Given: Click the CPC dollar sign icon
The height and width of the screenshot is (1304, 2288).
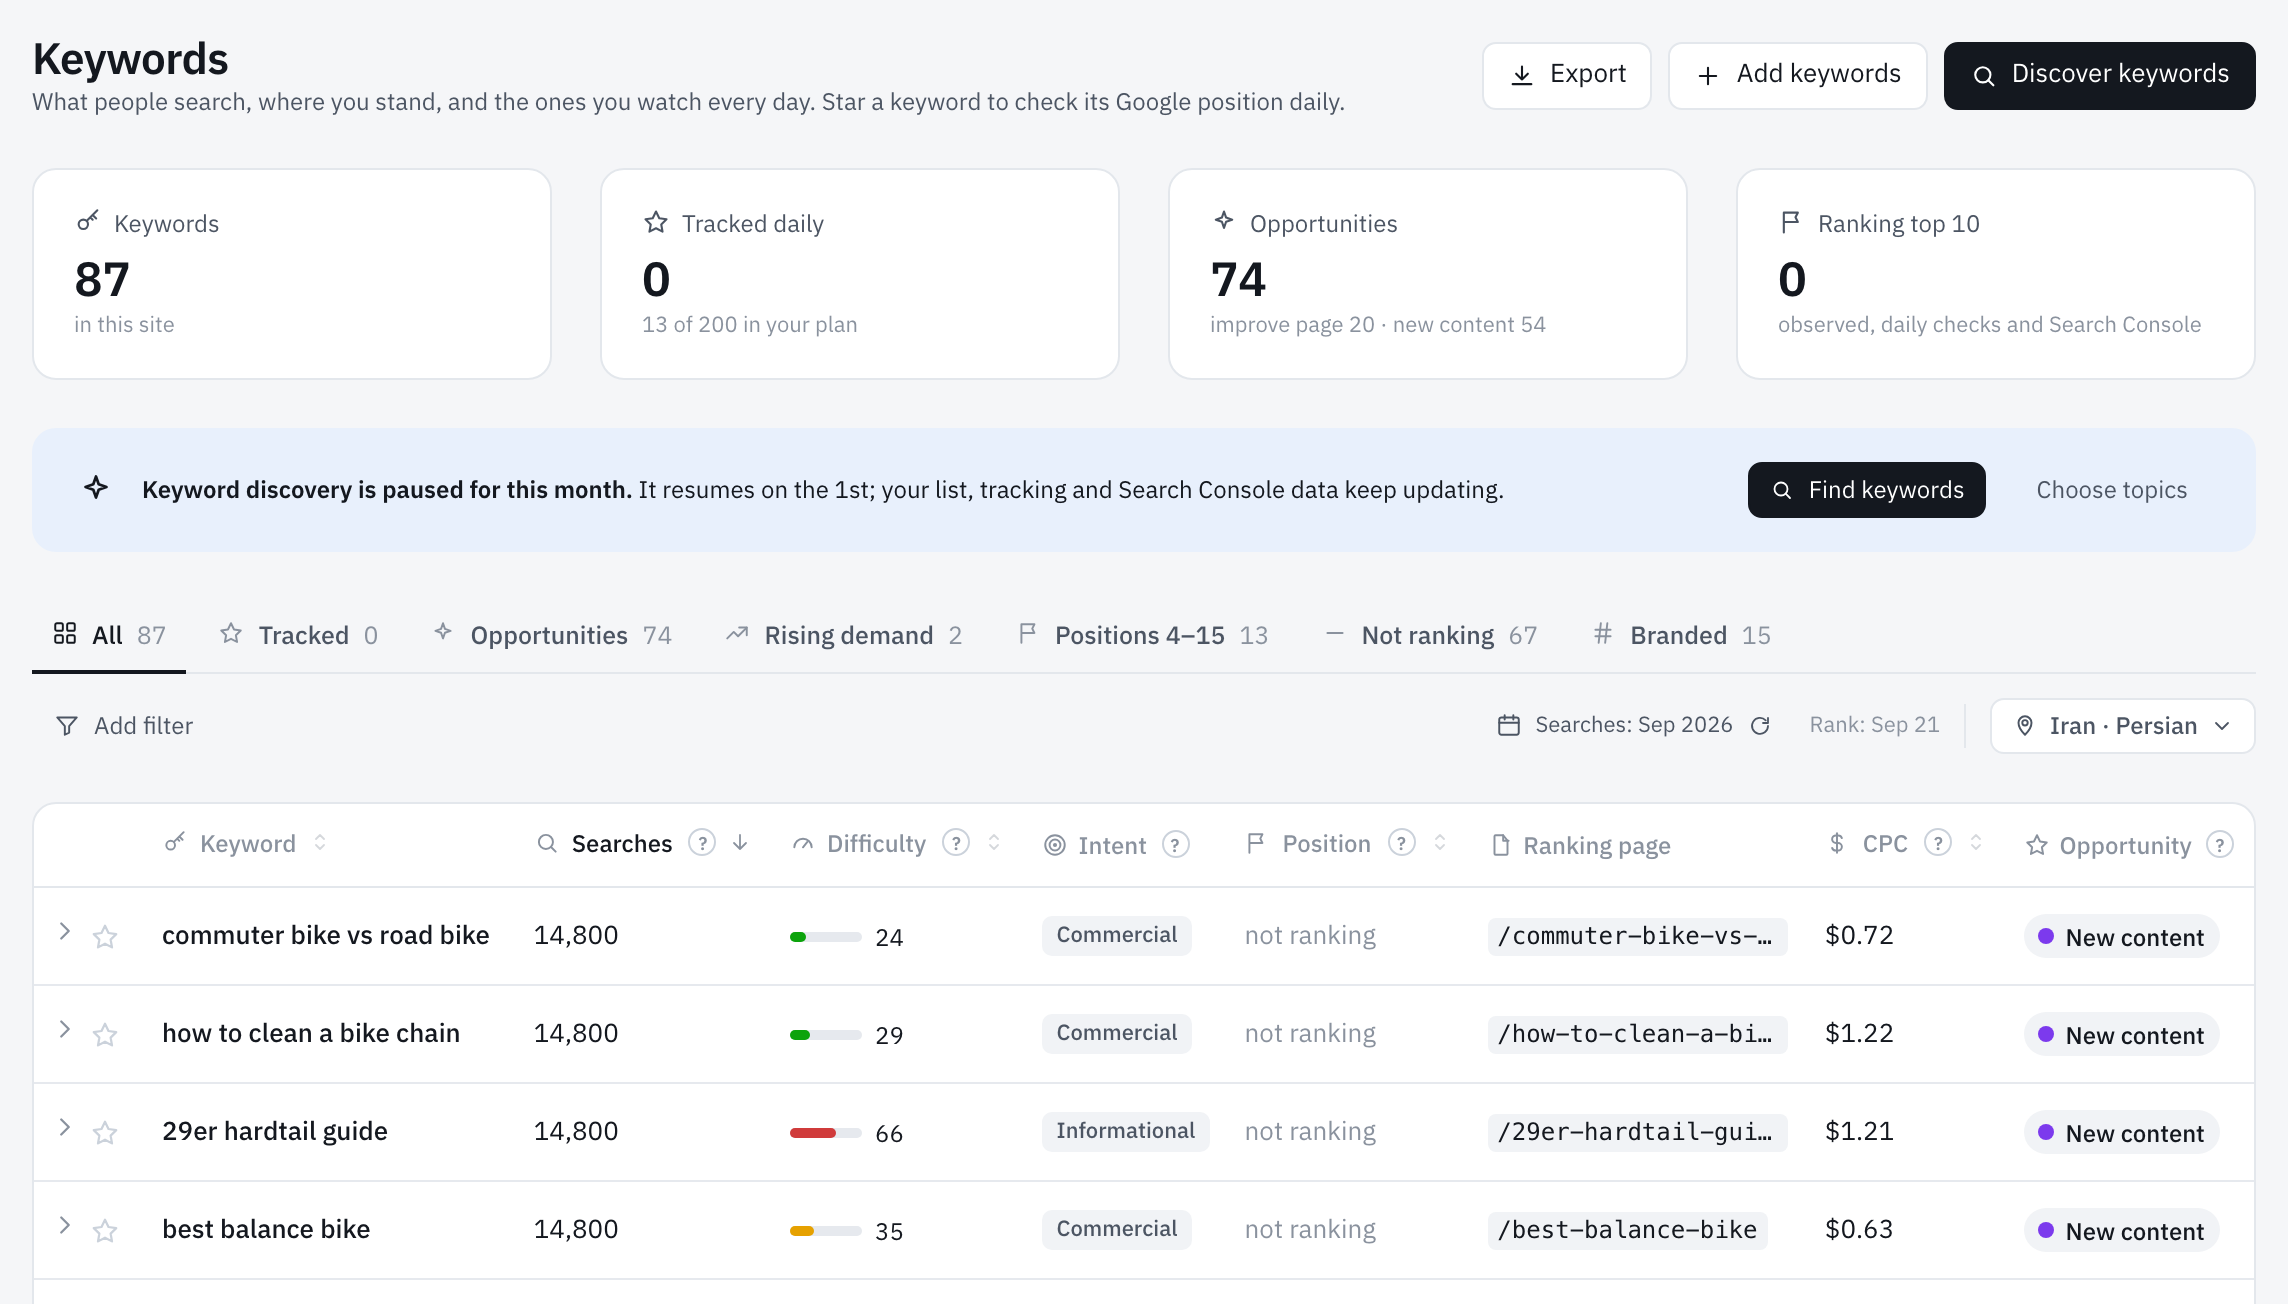Looking at the screenshot, I should [1837, 843].
